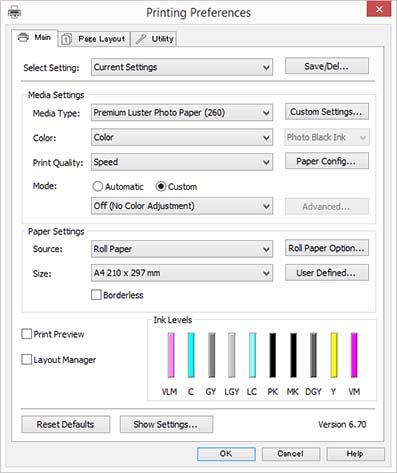Select the Automatic mode radio button
397x473 pixels.
pos(98,186)
